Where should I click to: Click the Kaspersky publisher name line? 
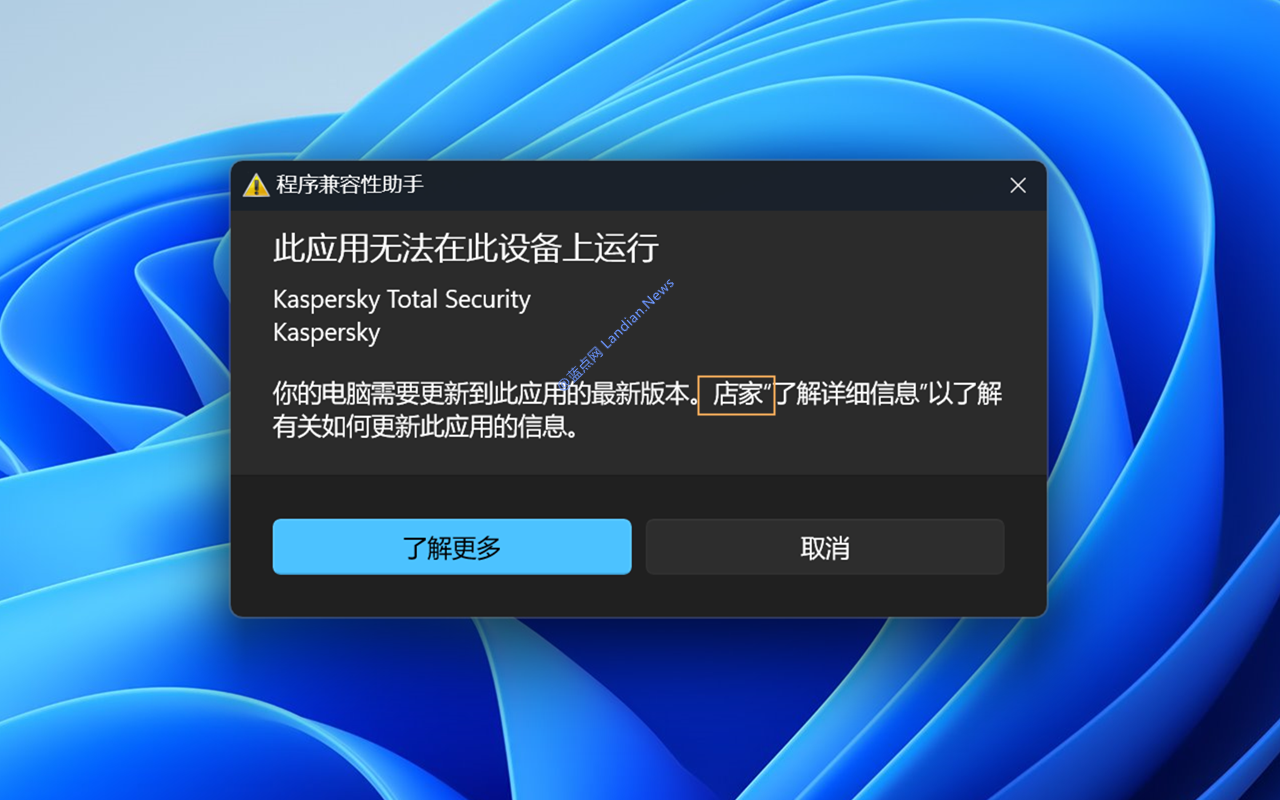[327, 332]
